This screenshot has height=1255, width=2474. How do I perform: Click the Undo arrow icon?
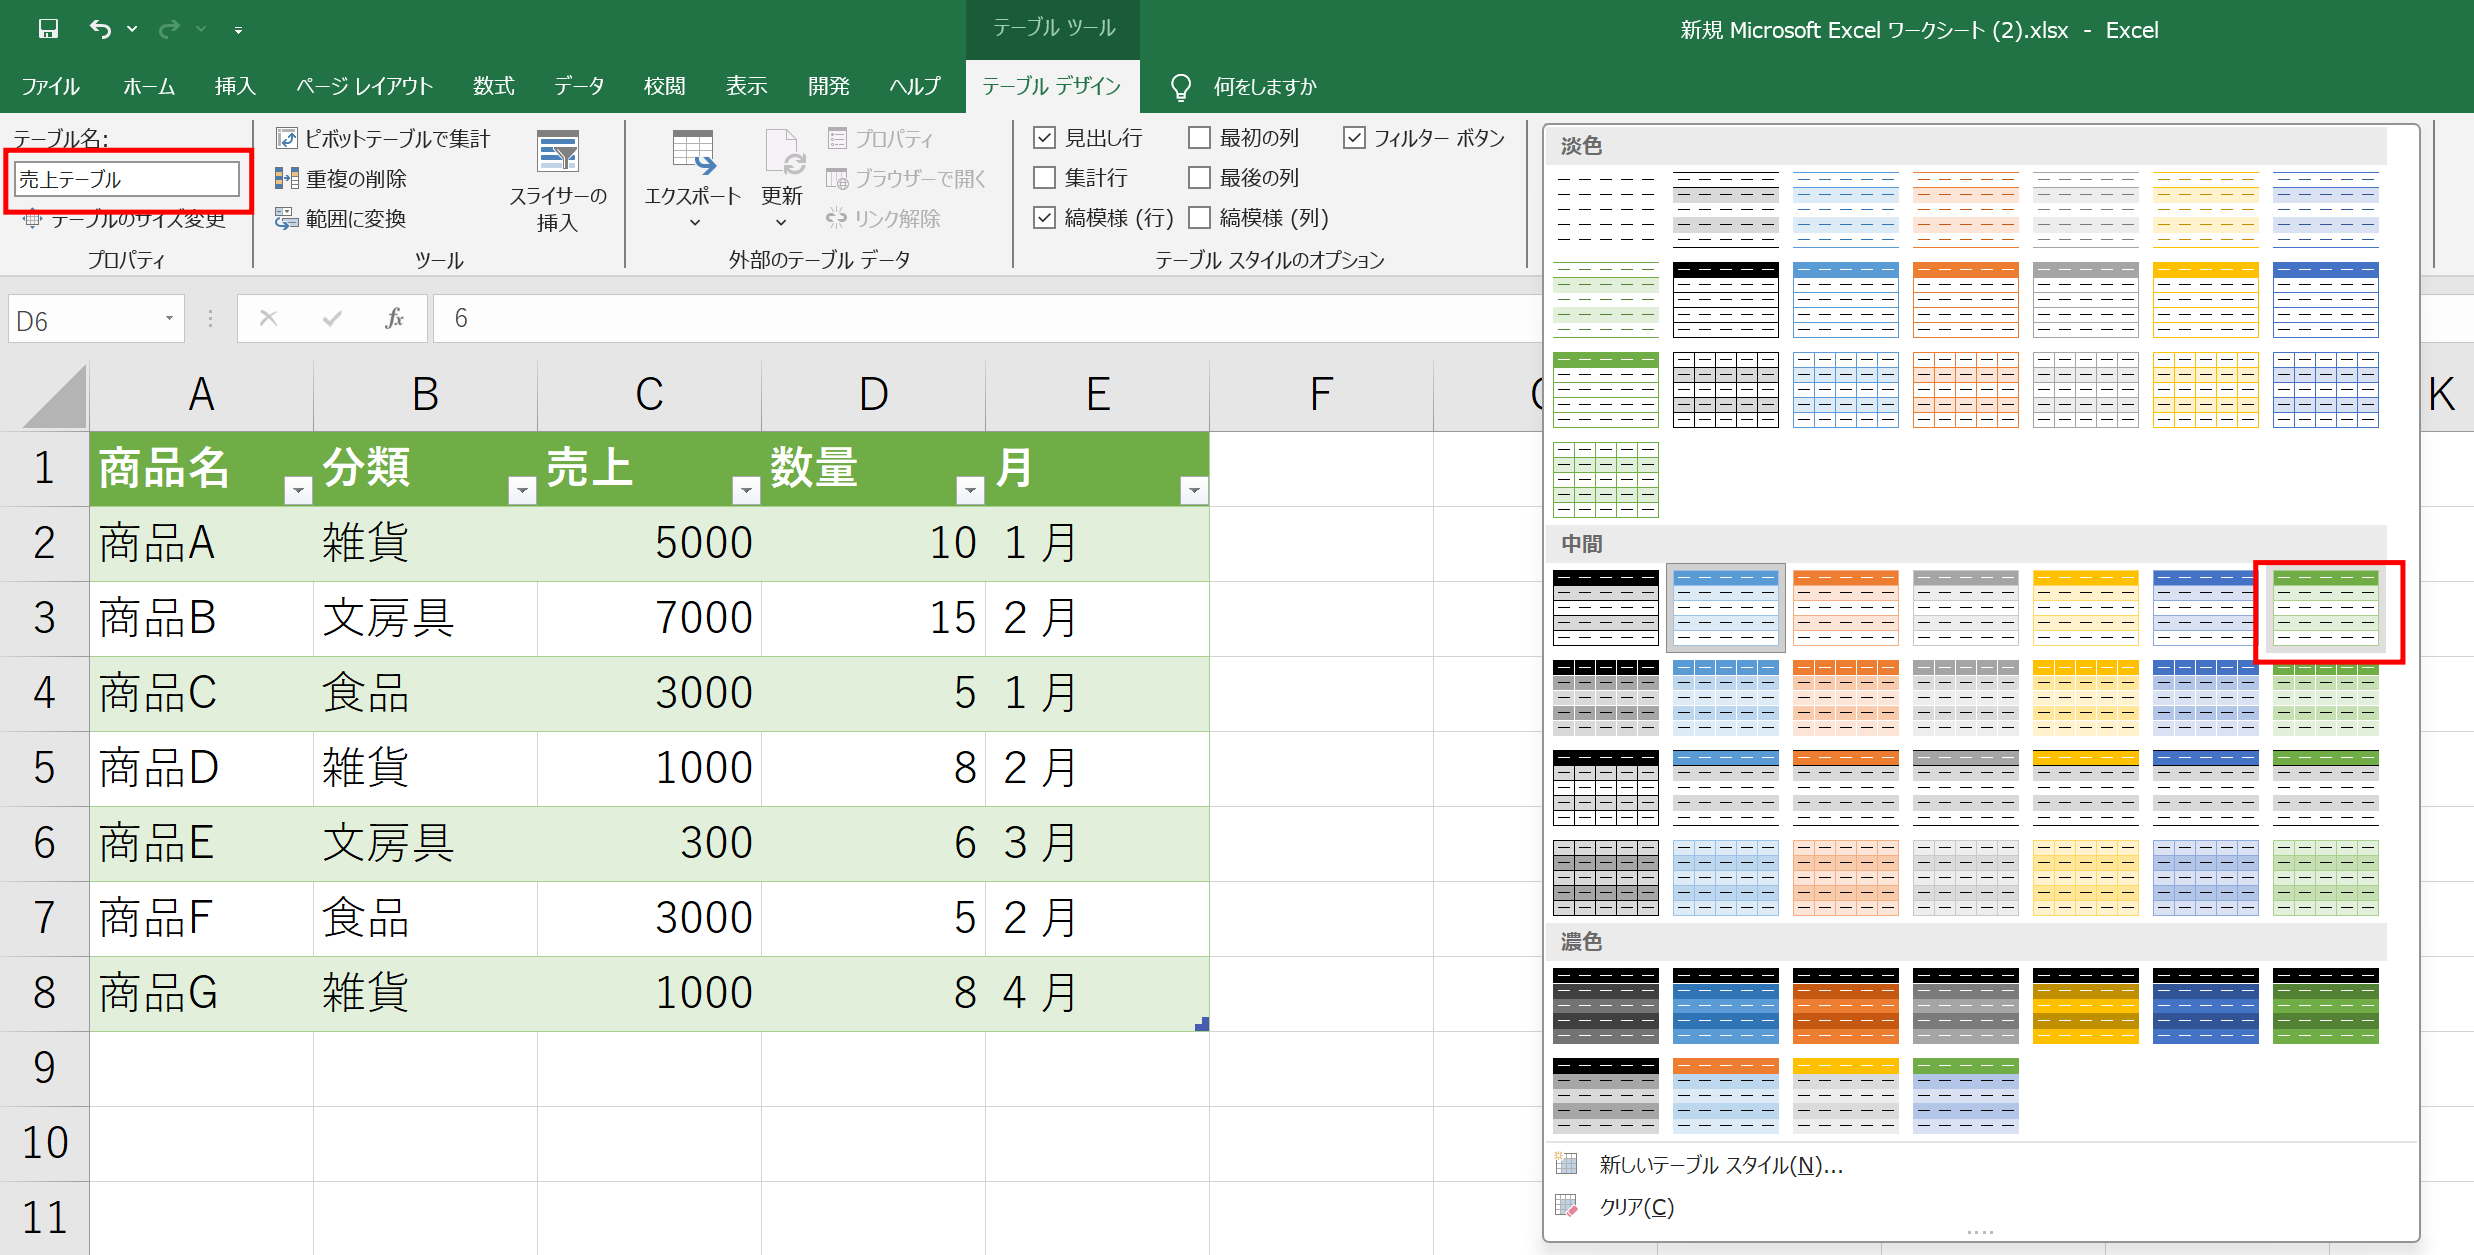(100, 29)
